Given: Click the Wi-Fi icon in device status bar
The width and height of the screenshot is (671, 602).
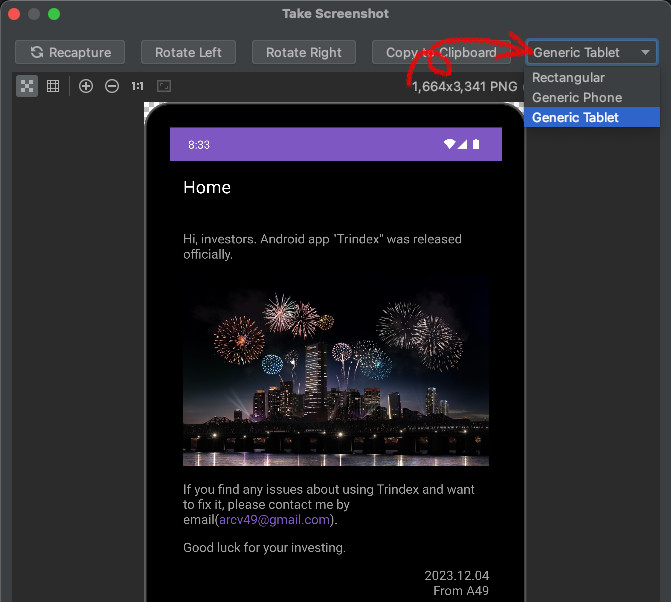Looking at the screenshot, I should click(x=449, y=144).
